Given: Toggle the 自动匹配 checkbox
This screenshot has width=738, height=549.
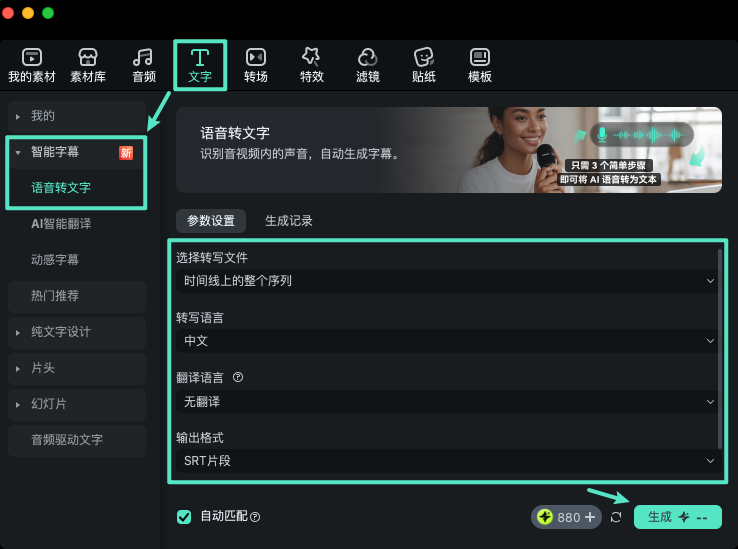Looking at the screenshot, I should point(184,517).
